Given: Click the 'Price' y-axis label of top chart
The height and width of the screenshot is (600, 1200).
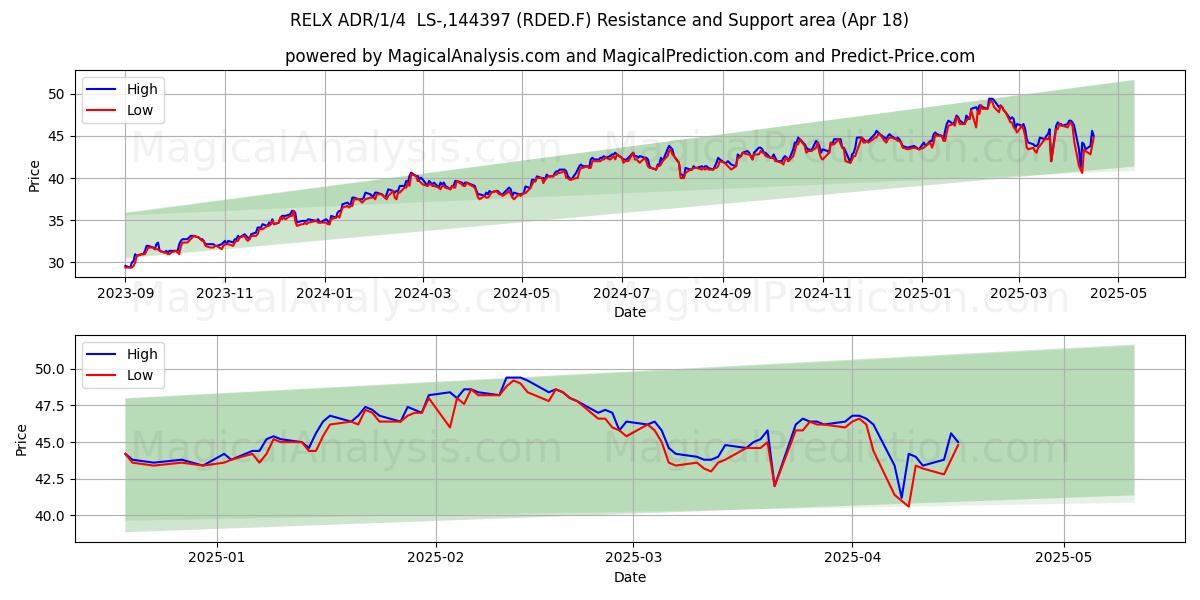Looking at the screenshot, I should point(35,174).
